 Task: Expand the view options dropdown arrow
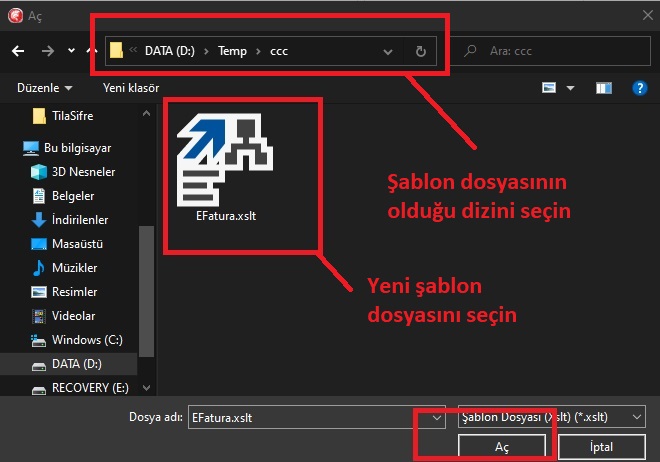[x=570, y=88]
